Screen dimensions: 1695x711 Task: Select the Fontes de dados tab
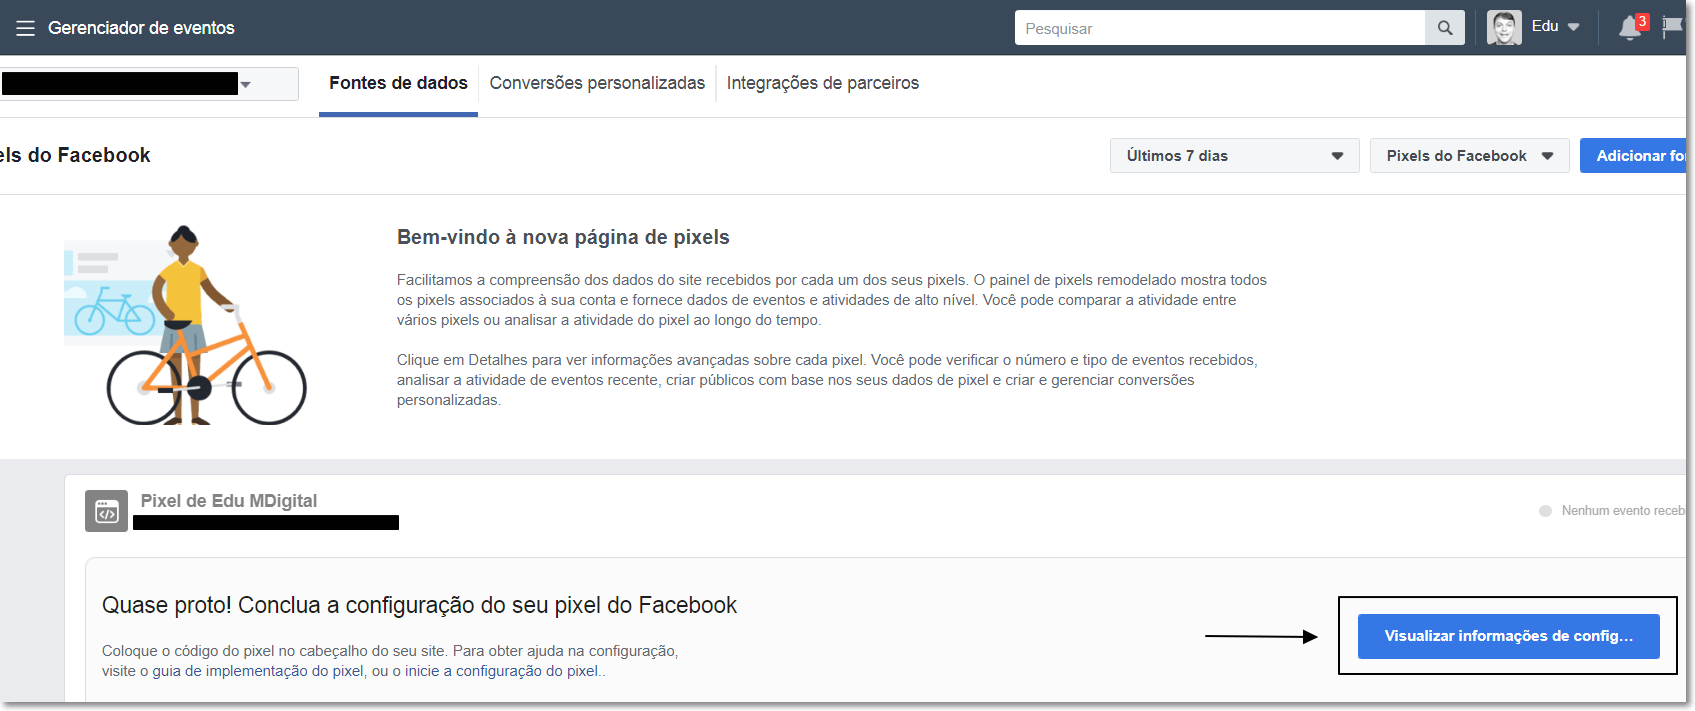pos(398,84)
